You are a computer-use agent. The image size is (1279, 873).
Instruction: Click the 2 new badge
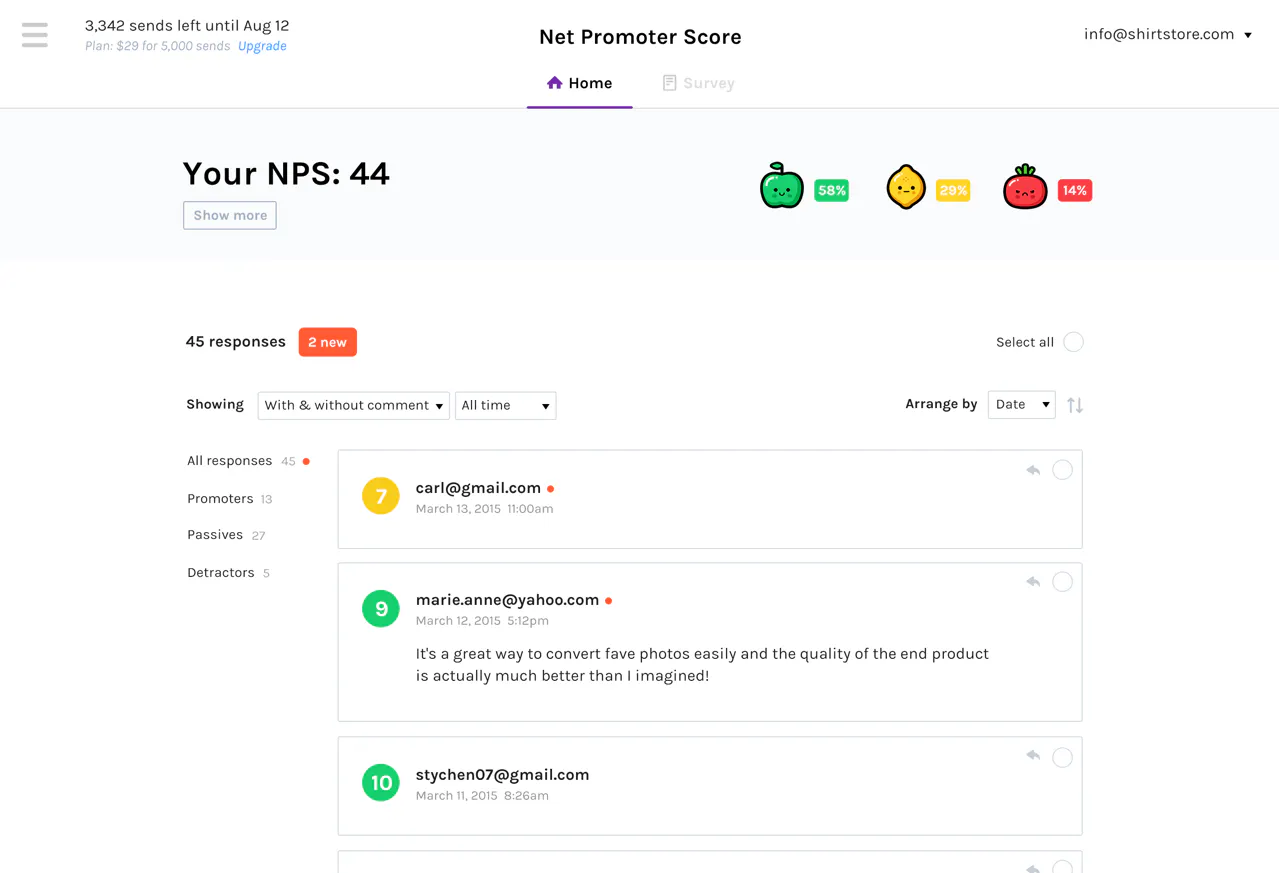pyautogui.click(x=328, y=342)
